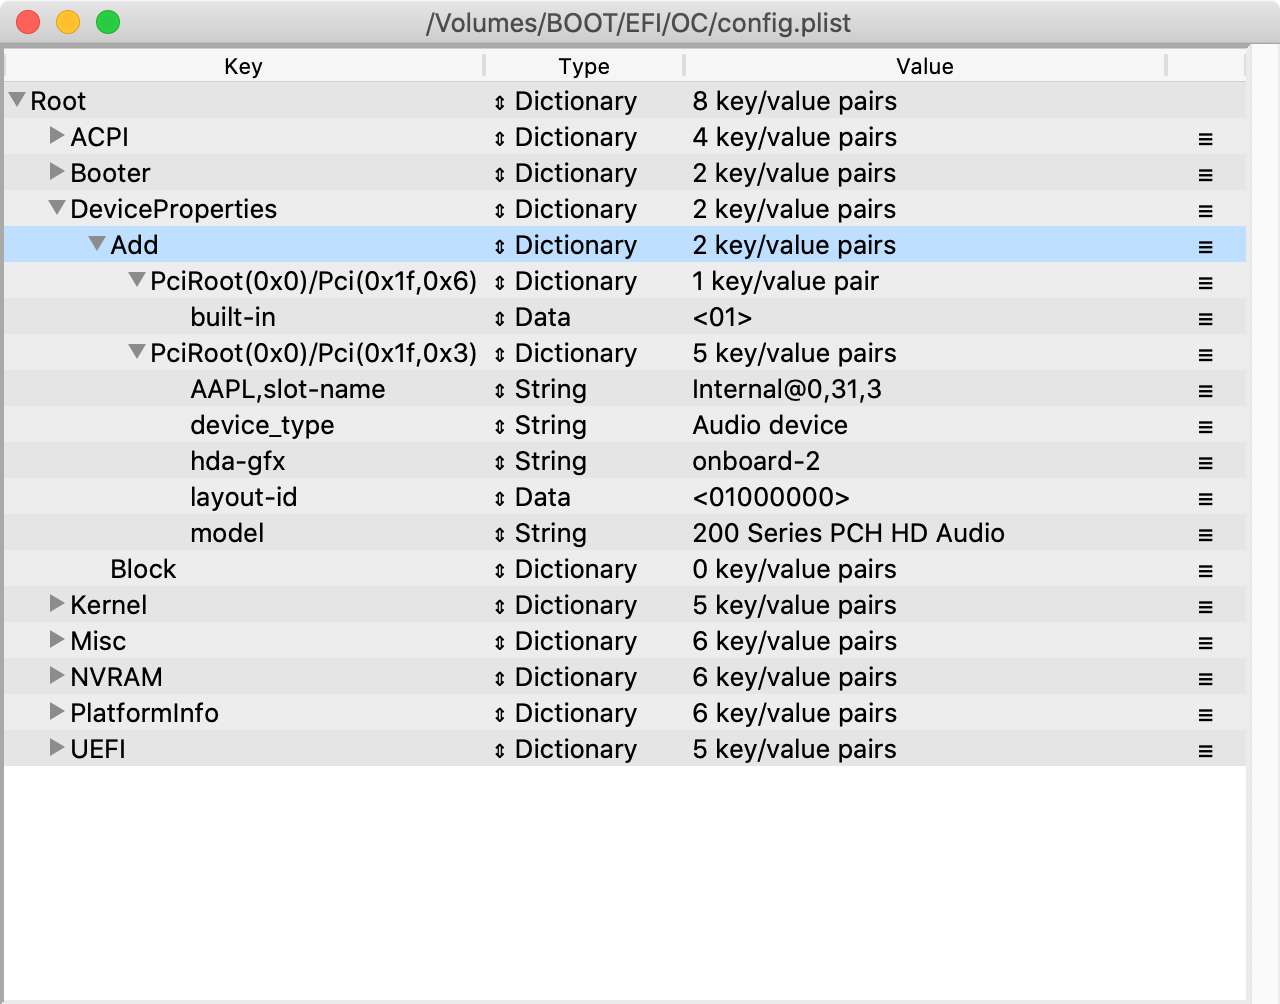Collapse the DeviceProperties section
1280x1004 pixels.
57,208
